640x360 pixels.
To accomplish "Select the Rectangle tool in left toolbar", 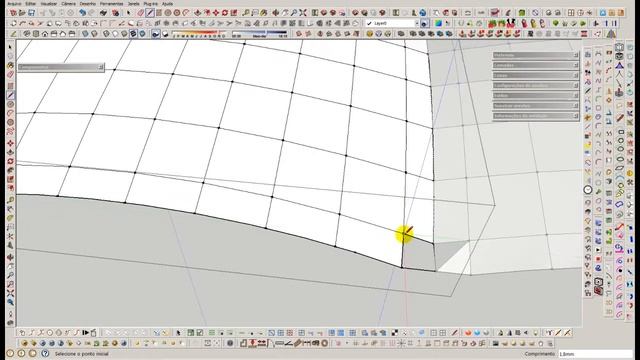I will (x=11, y=86).
